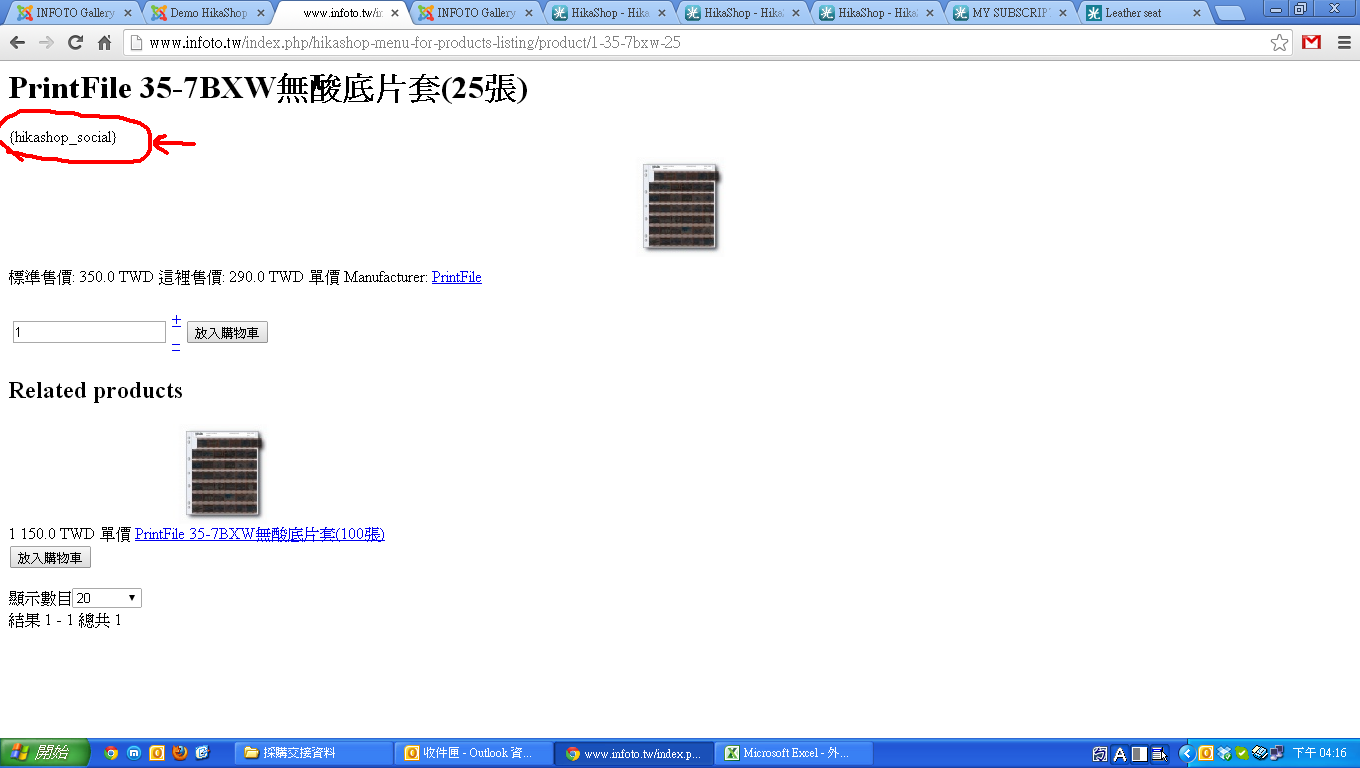1360x768 pixels.
Task: Open the browser home page
Action: click(104, 43)
